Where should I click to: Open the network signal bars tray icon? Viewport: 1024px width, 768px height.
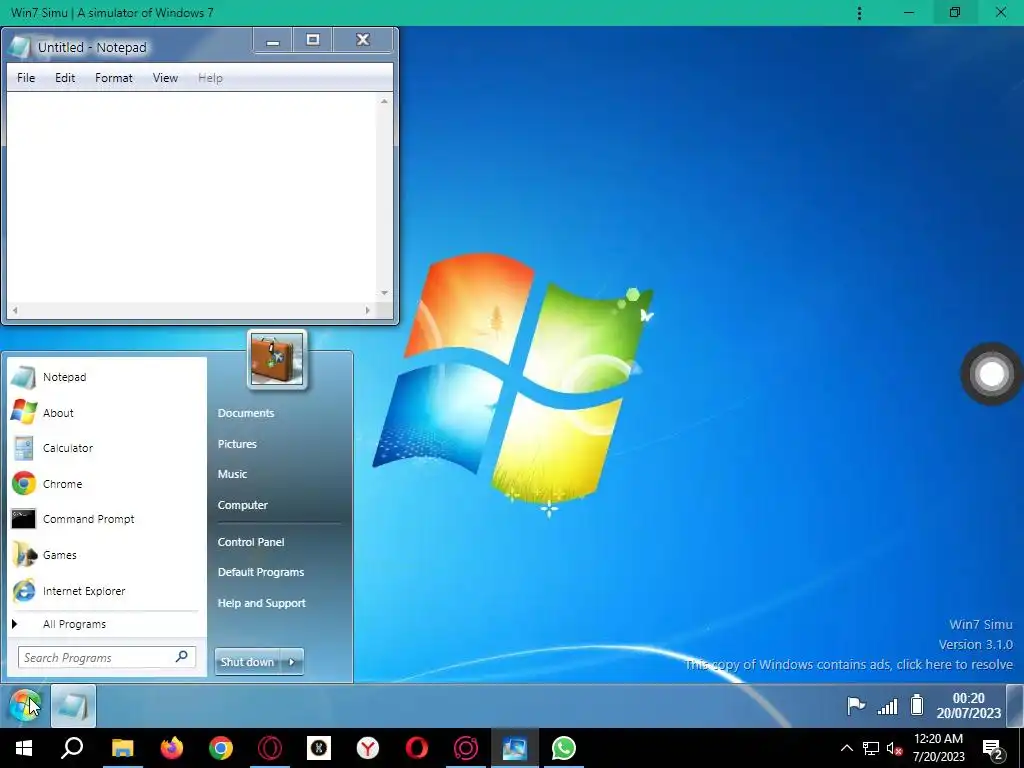click(888, 706)
